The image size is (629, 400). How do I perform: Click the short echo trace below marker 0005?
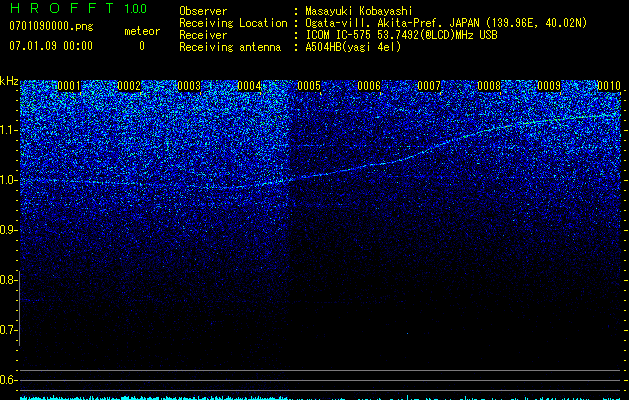pyautogui.click(x=311, y=145)
